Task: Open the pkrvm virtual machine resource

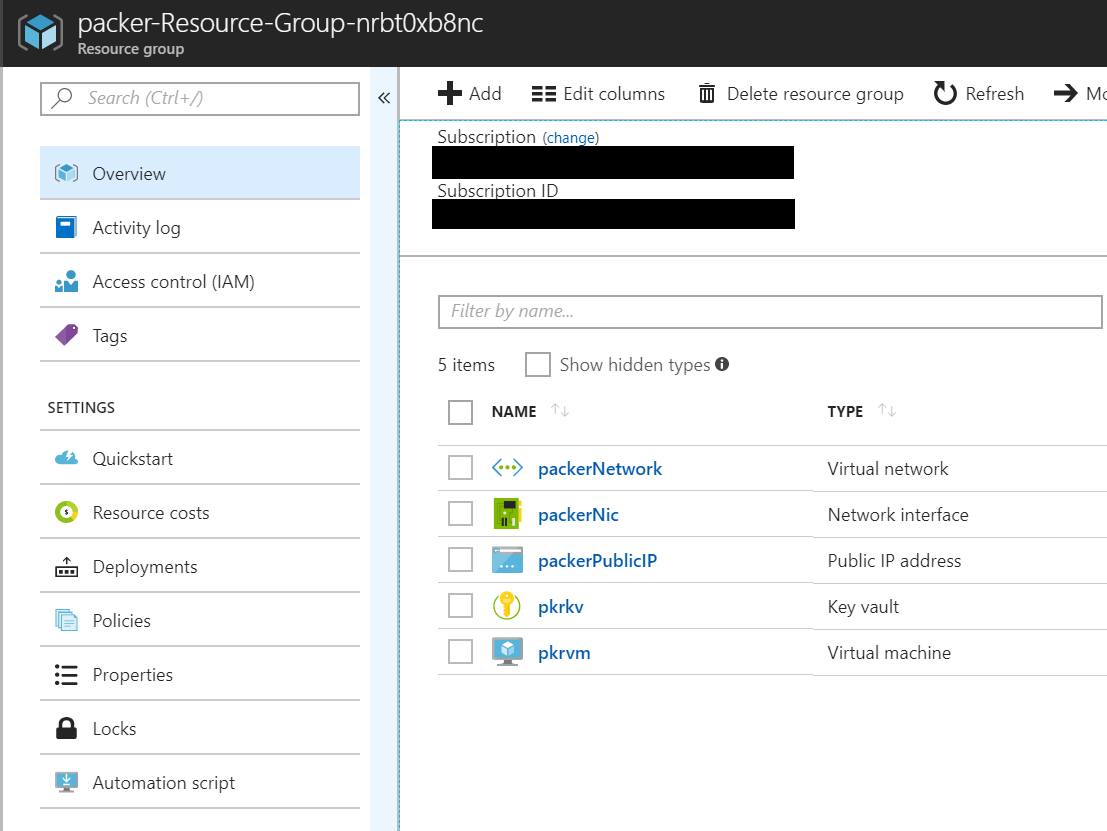Action: pos(564,652)
